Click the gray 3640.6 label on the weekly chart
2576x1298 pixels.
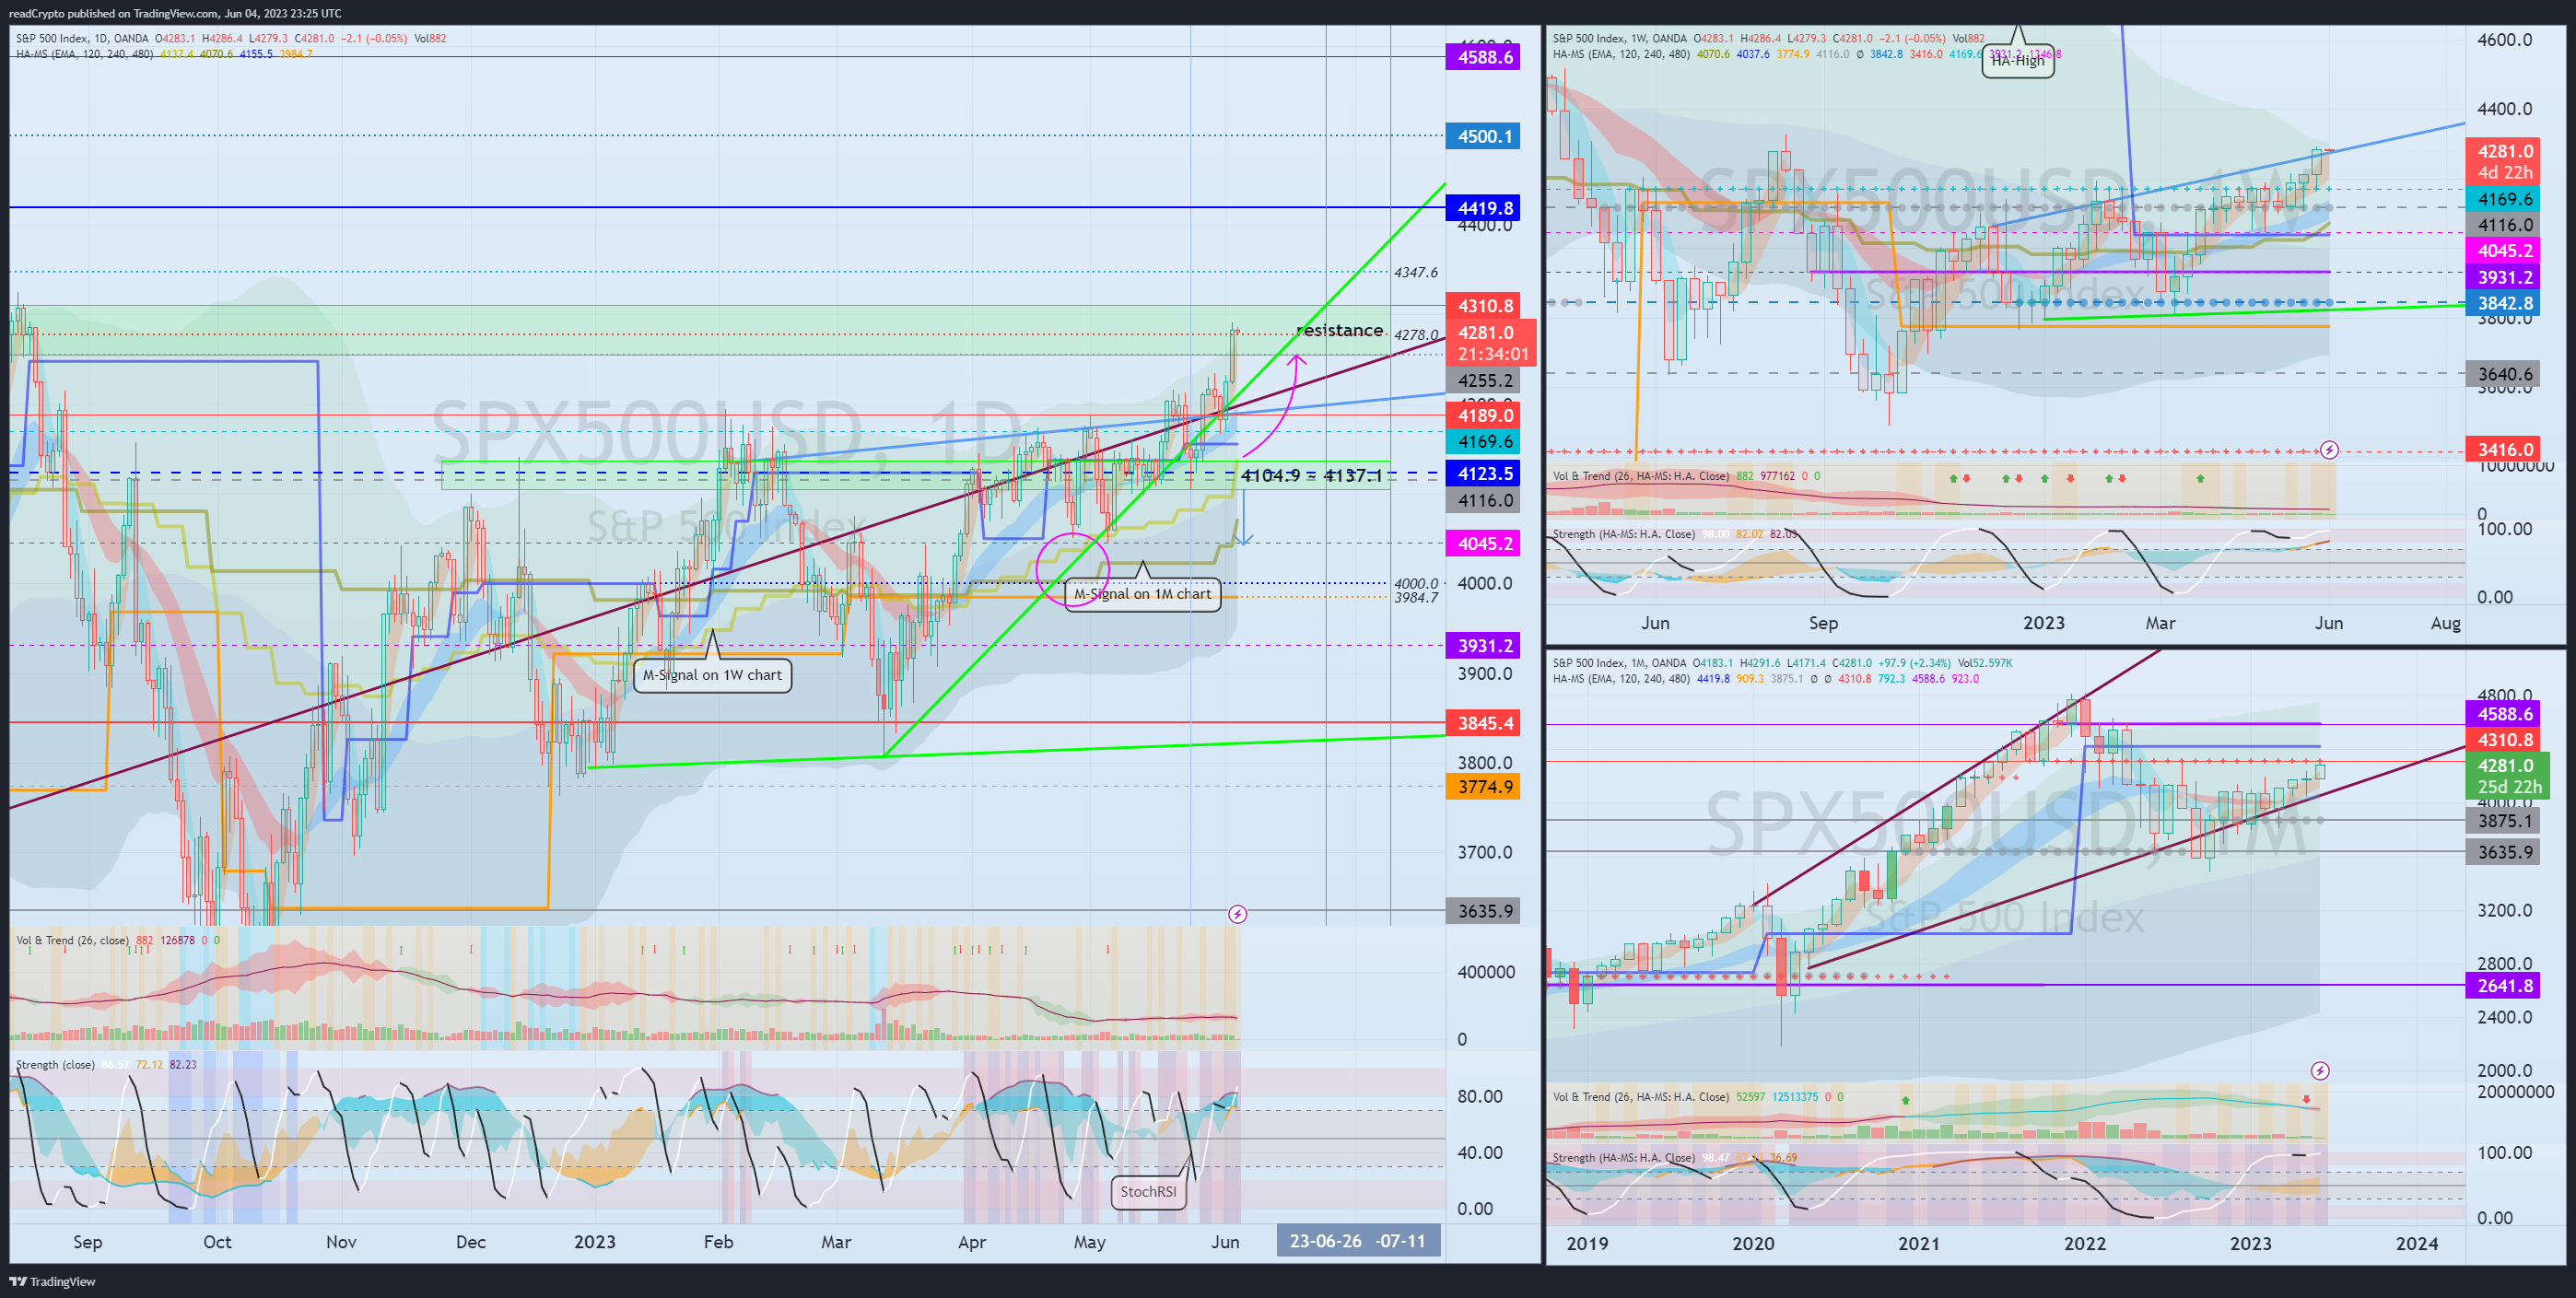[x=2505, y=374]
